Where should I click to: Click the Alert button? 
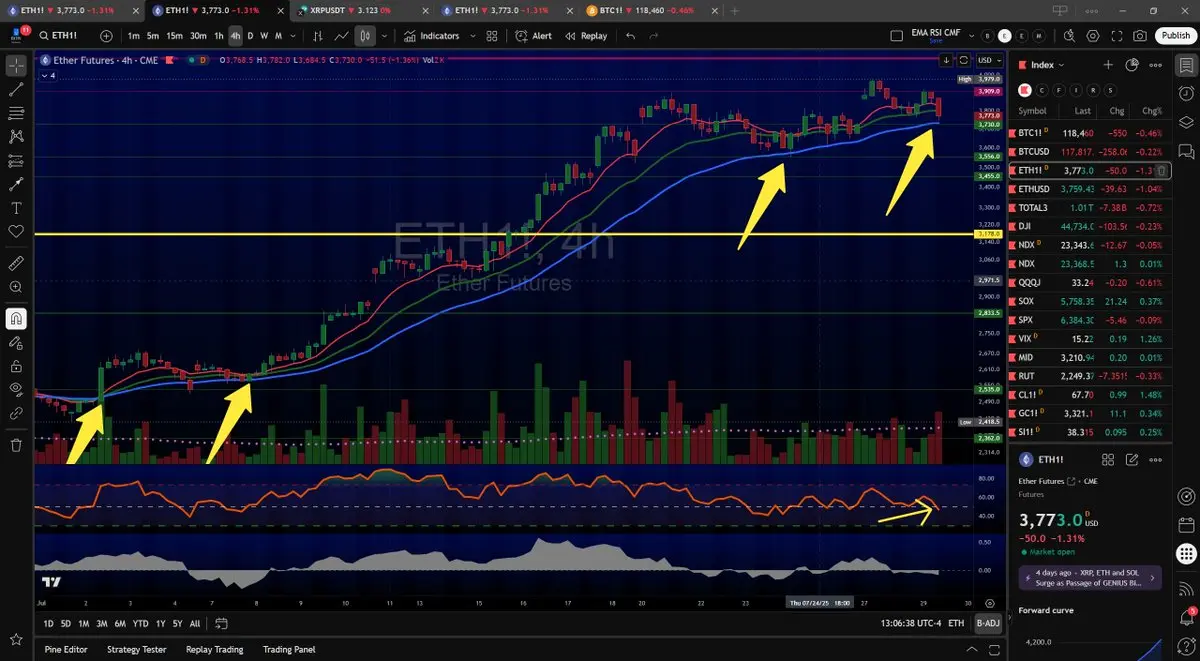click(x=534, y=35)
